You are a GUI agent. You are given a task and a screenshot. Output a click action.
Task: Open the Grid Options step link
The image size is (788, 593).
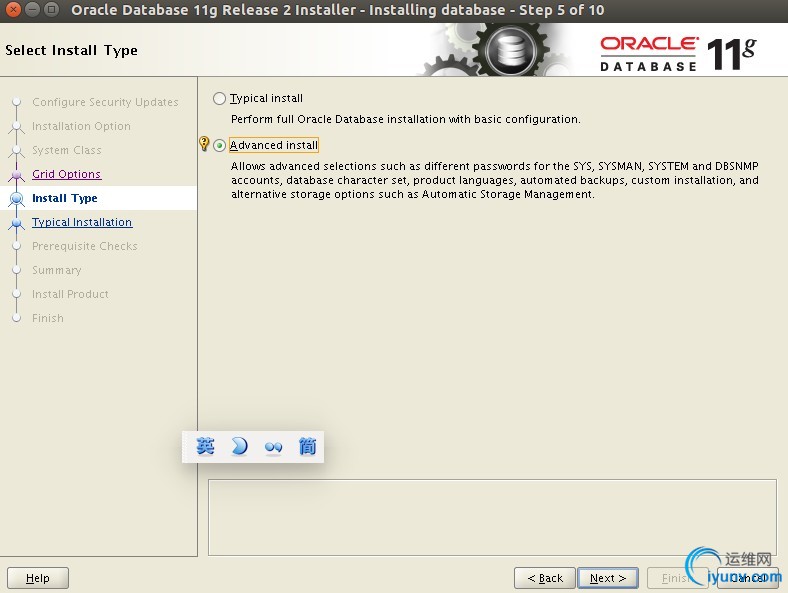click(x=66, y=174)
